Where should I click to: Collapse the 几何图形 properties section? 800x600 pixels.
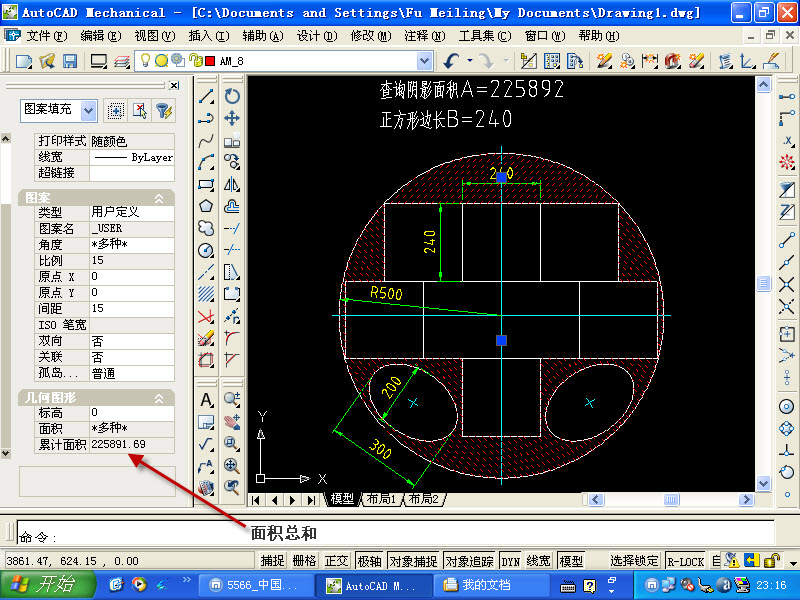point(159,398)
